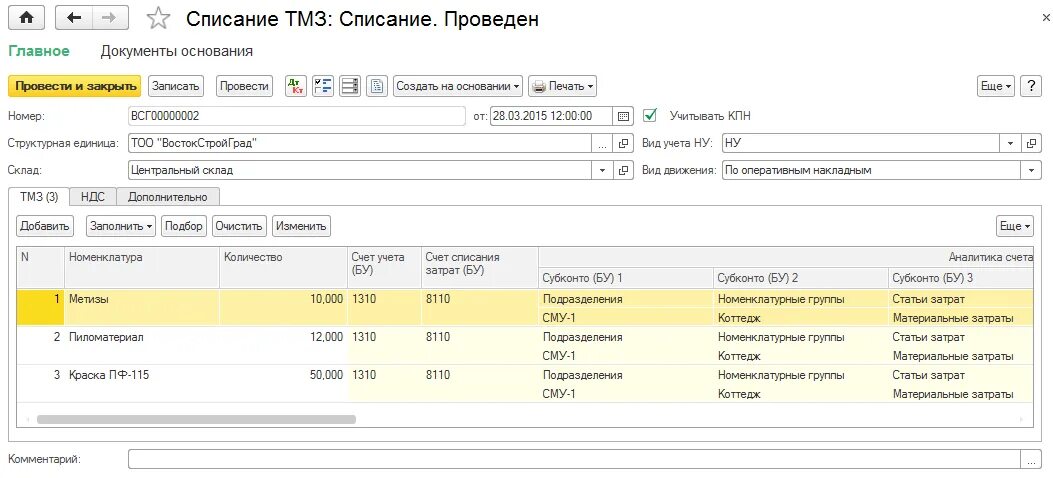The image size is (1053, 478).
Task: Show Дт/Кт postings of the document
Action: click(x=295, y=86)
